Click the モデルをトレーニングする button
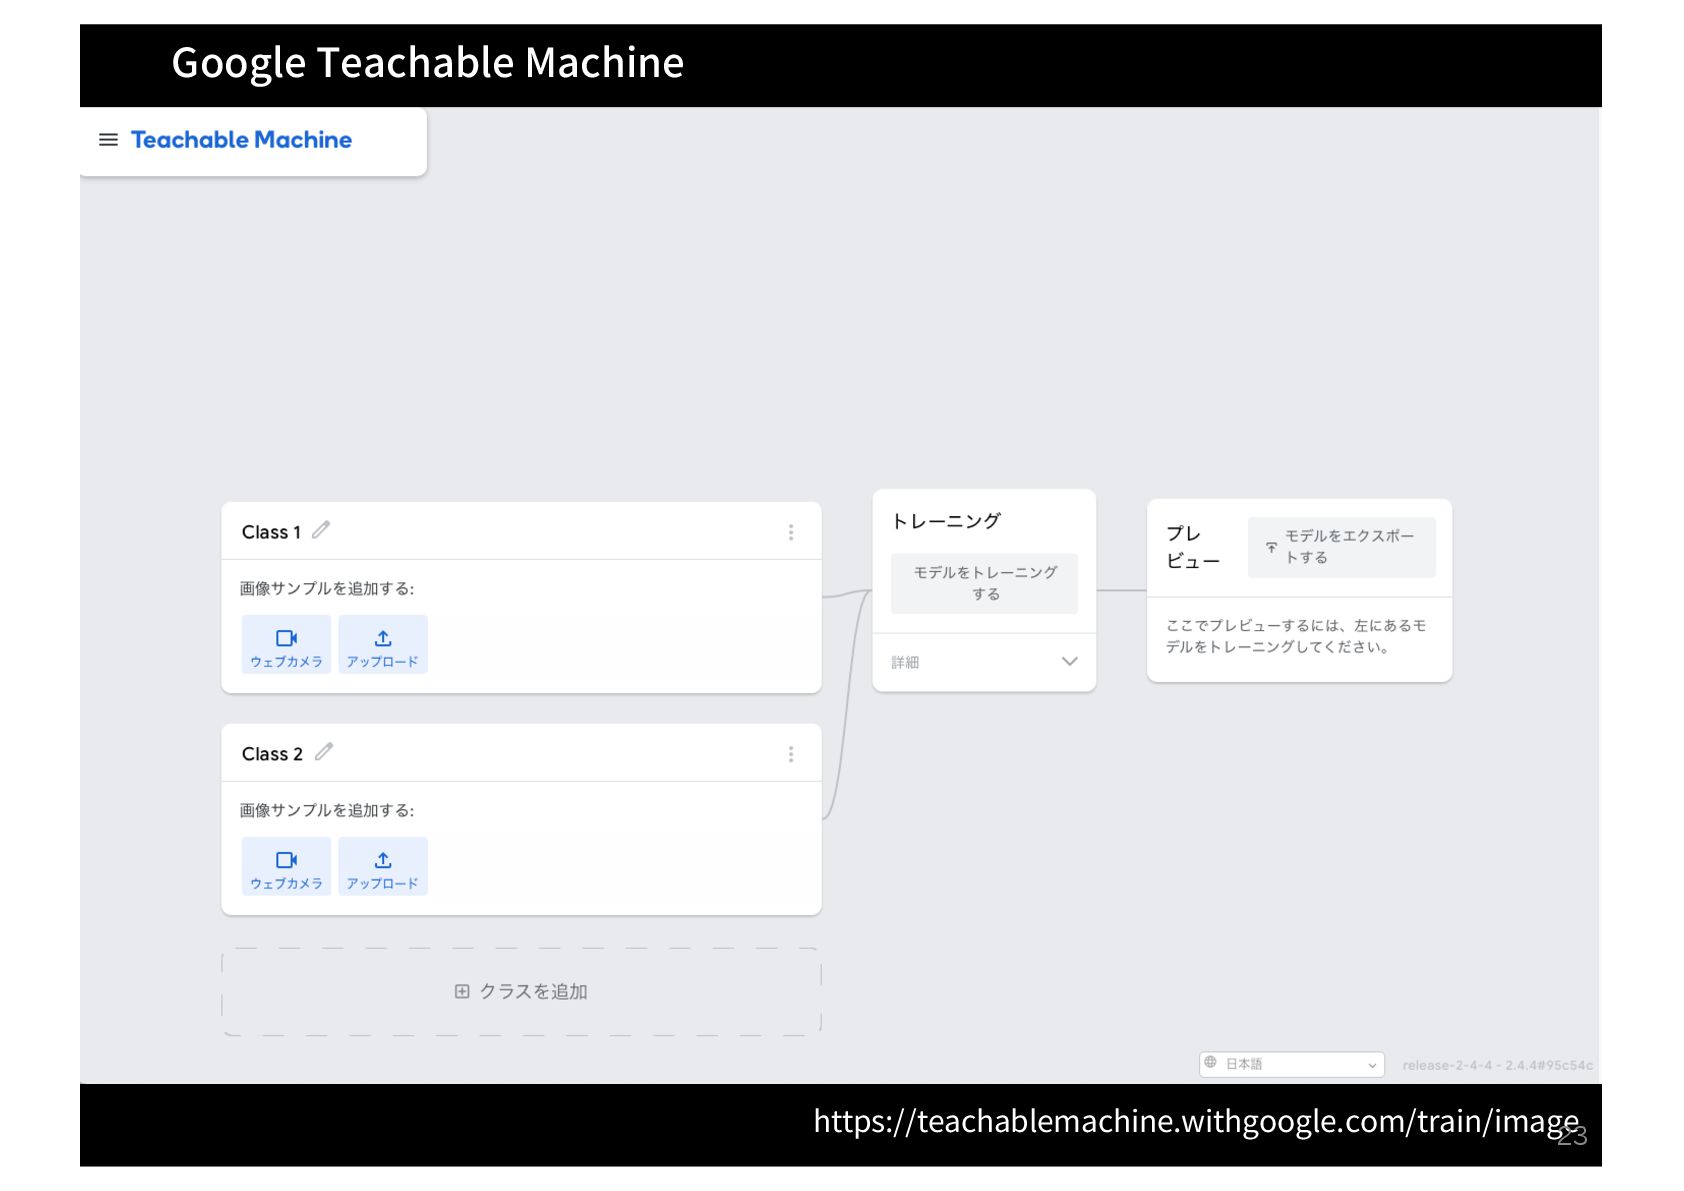 tap(984, 583)
